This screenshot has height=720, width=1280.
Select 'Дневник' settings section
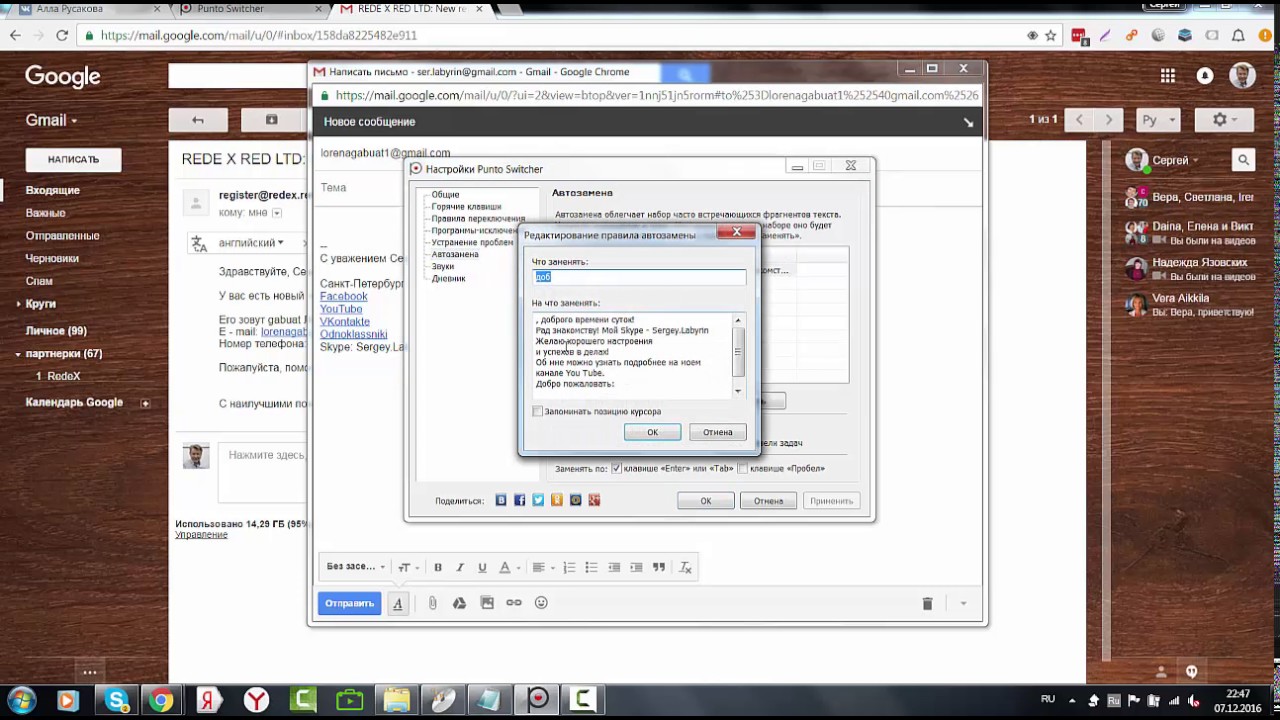pos(448,279)
